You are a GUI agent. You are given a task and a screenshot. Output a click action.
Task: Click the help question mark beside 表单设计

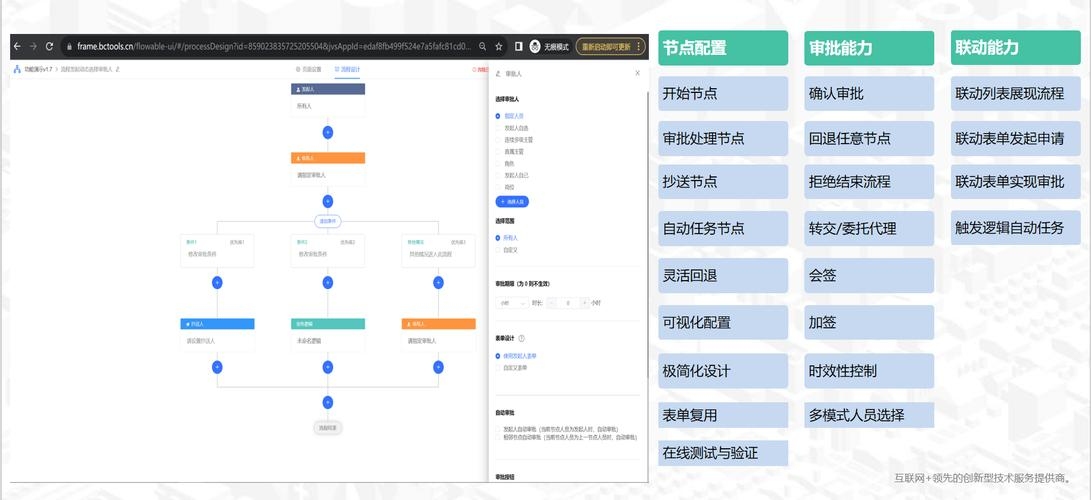[x=522, y=338]
